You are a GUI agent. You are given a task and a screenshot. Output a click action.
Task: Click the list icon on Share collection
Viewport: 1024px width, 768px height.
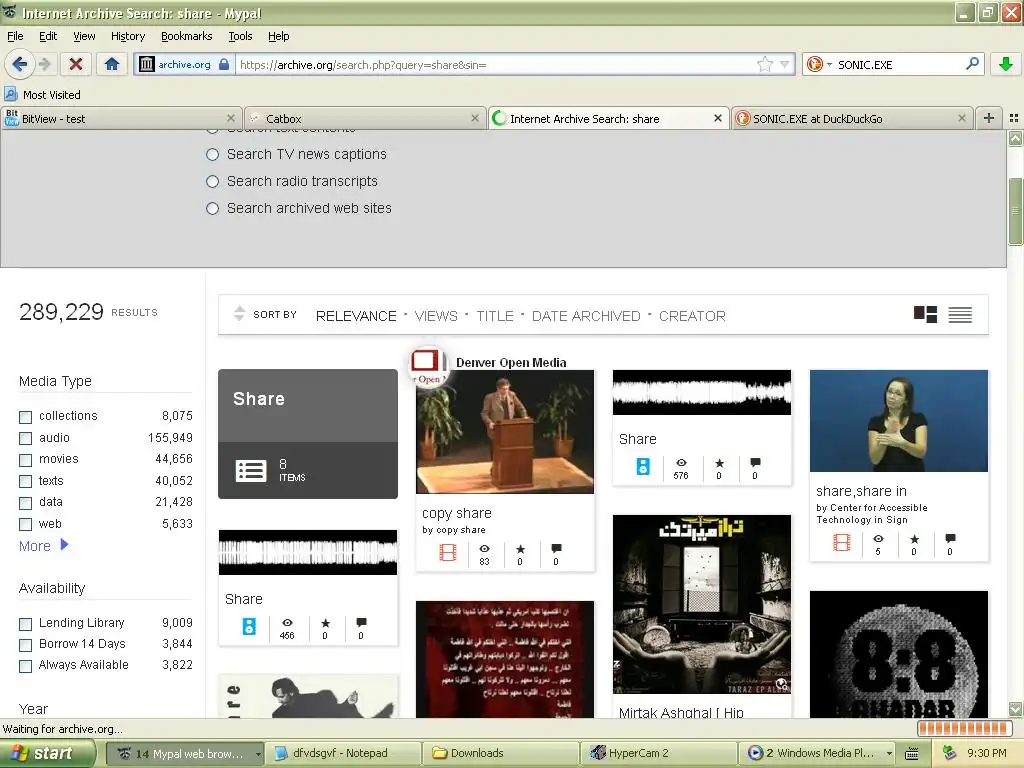click(x=251, y=470)
